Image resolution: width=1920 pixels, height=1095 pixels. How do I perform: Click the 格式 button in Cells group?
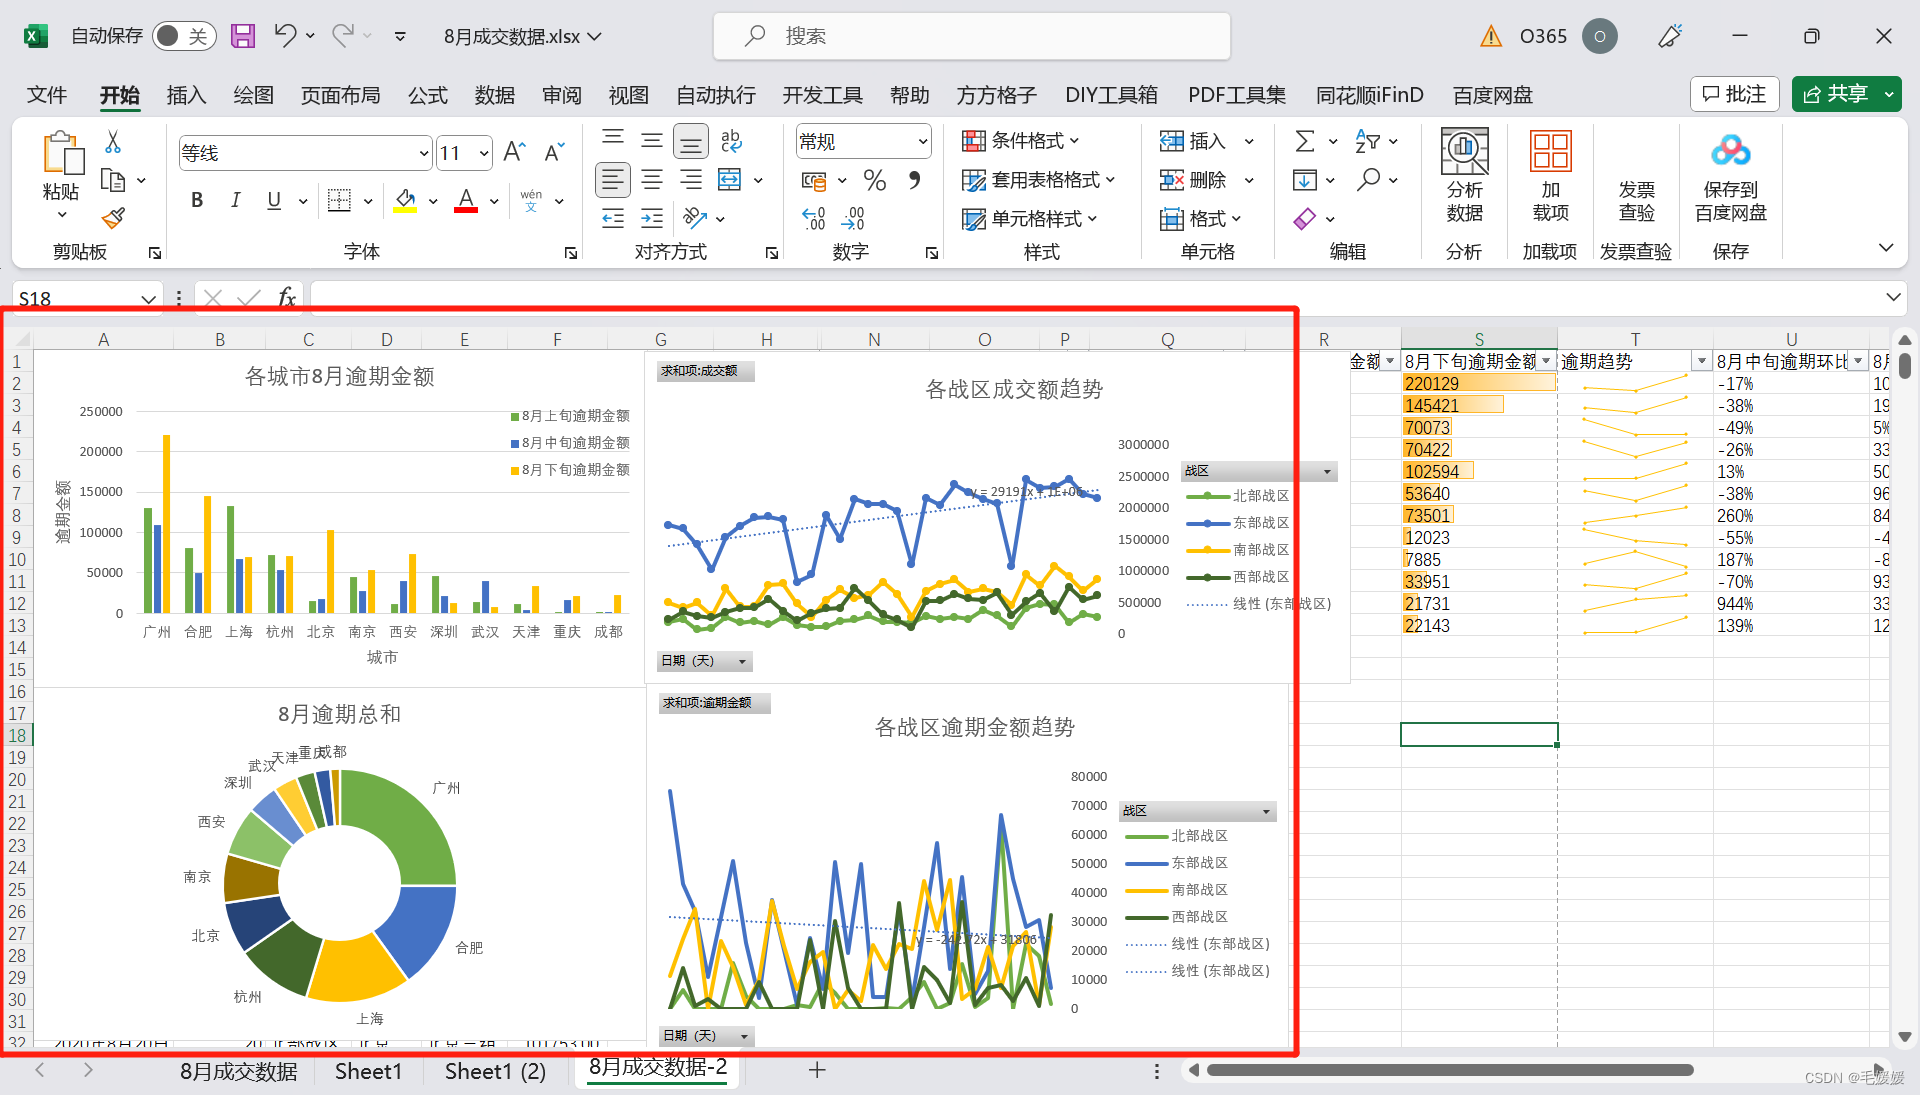1200,218
